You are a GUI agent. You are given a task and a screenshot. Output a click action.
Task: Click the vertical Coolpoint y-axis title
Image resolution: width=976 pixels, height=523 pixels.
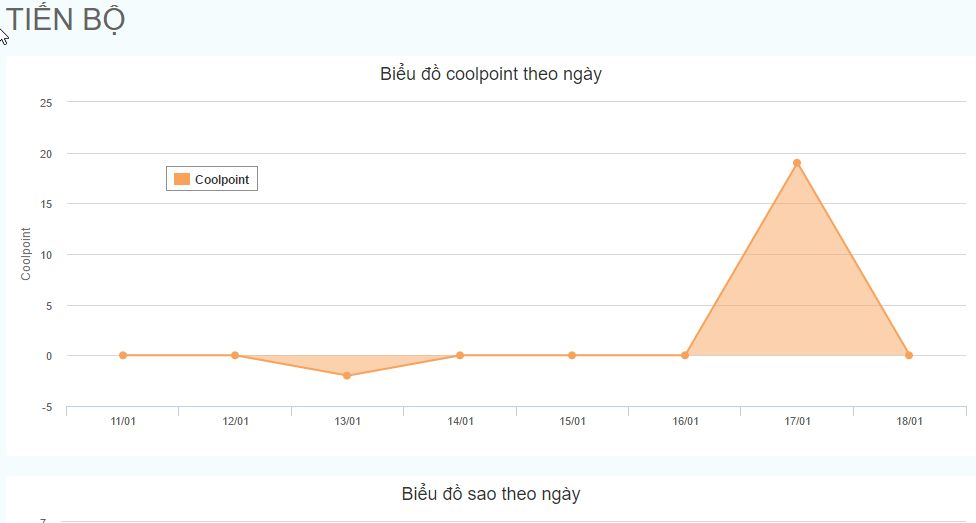(26, 254)
